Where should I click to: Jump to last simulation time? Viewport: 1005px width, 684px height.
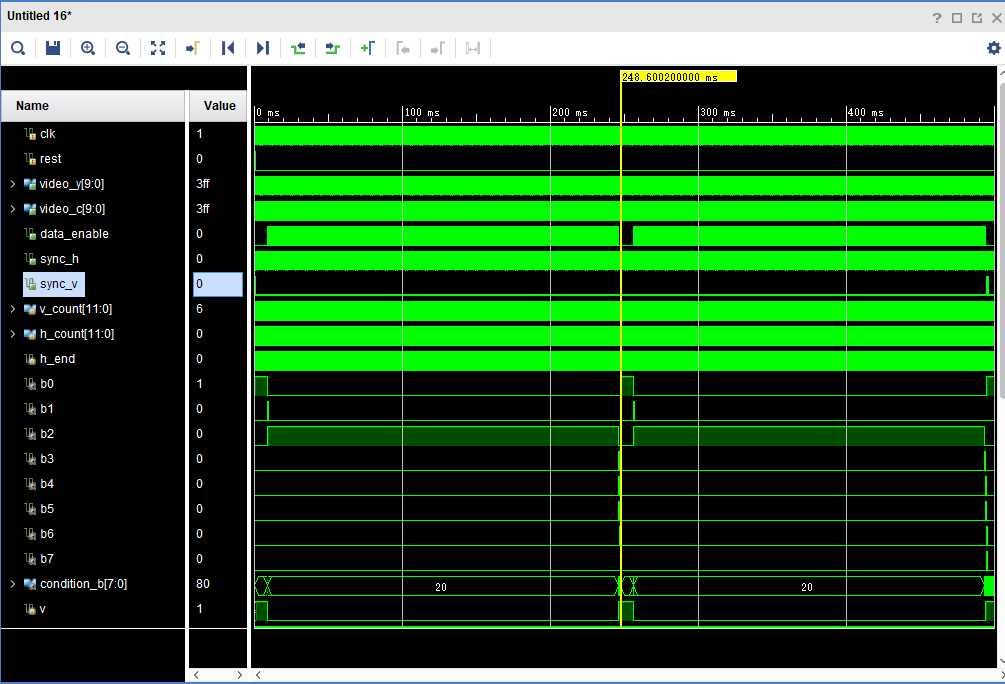point(262,48)
